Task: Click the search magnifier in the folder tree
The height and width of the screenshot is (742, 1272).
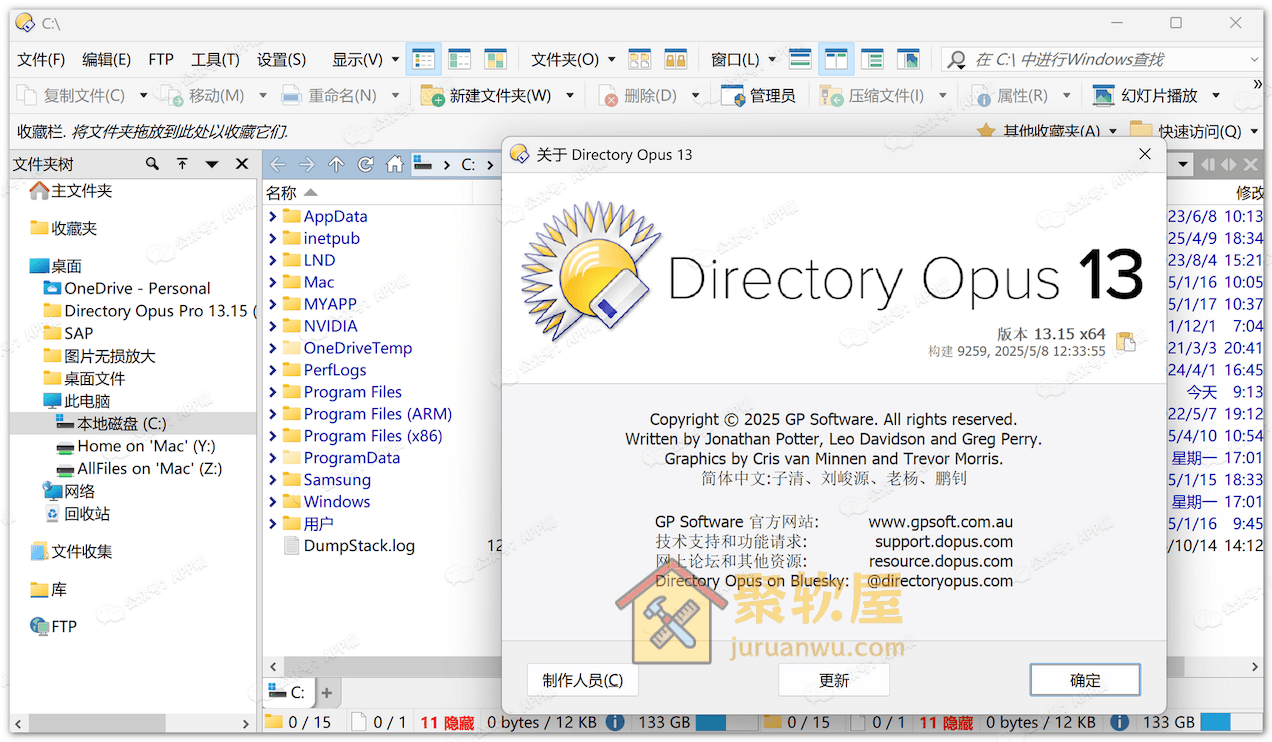Action: (x=150, y=163)
